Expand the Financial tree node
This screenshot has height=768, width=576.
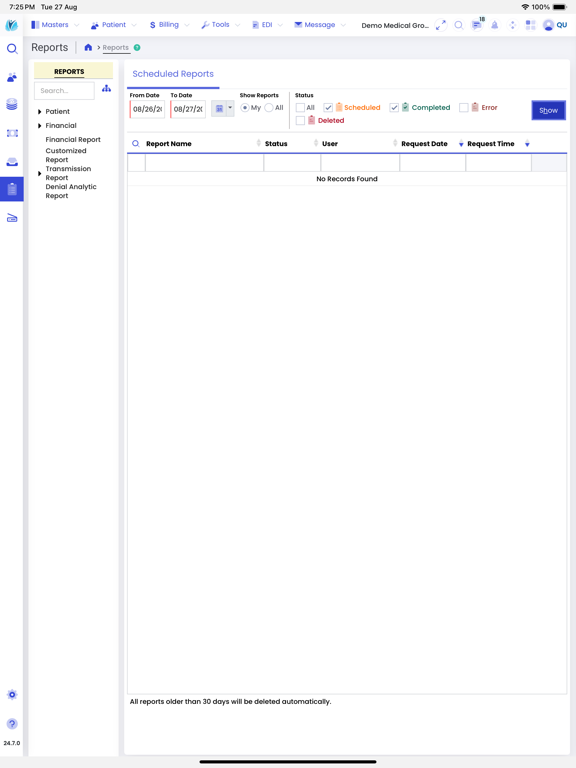coord(40,126)
